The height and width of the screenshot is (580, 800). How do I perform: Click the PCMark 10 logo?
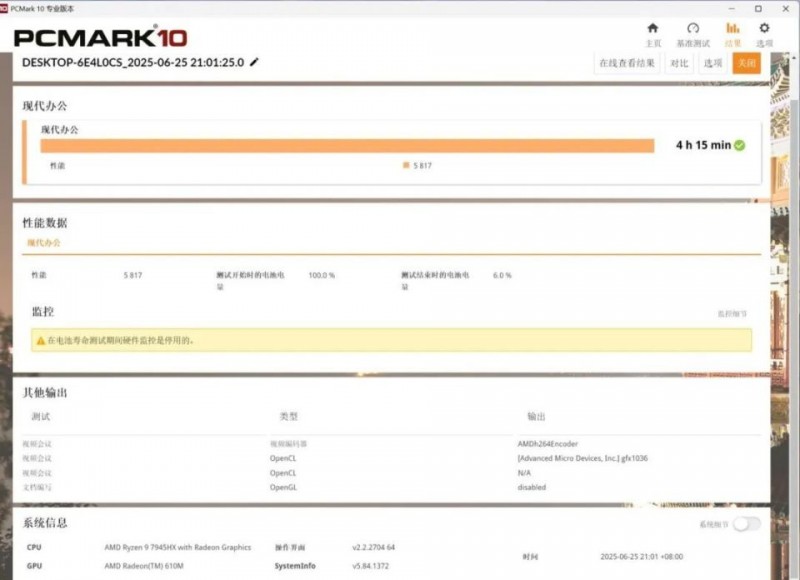(x=100, y=38)
